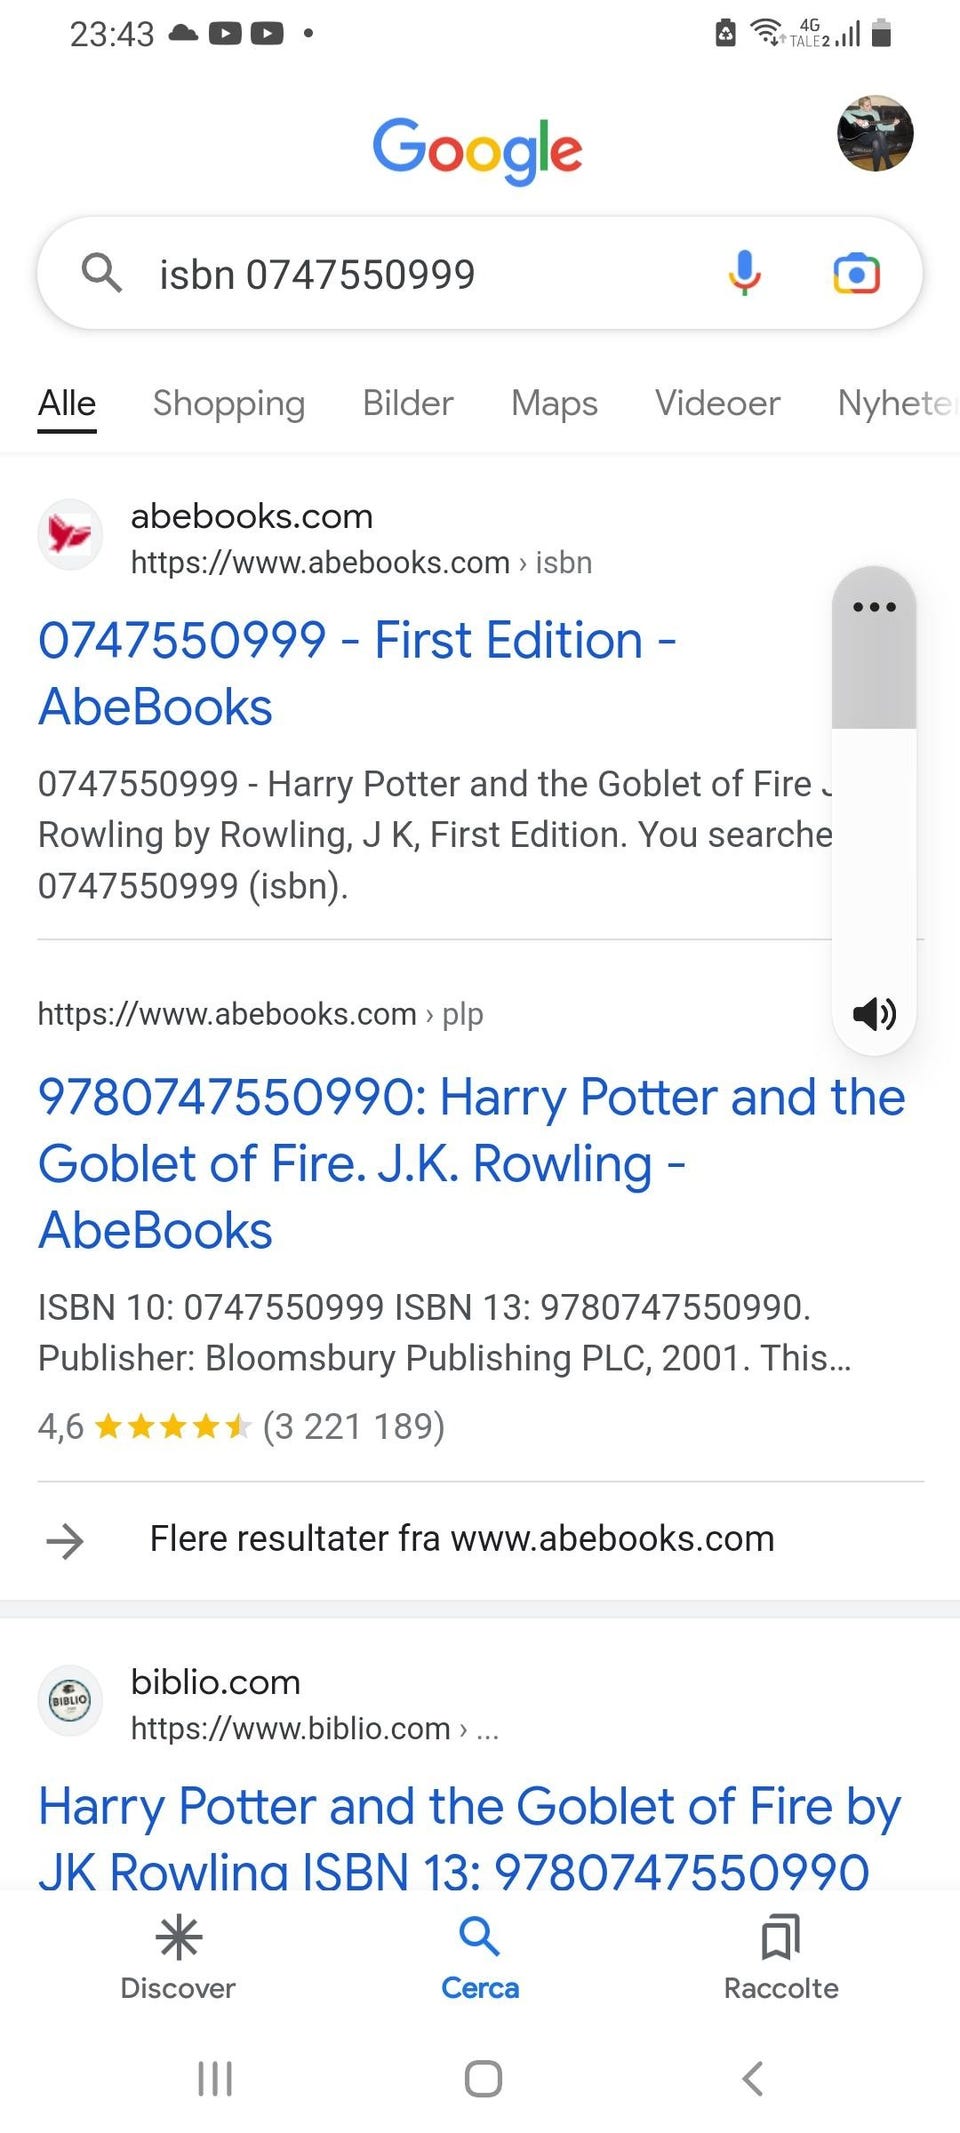Open biblio.com Harry Potter Goblet result

[x=469, y=1838]
